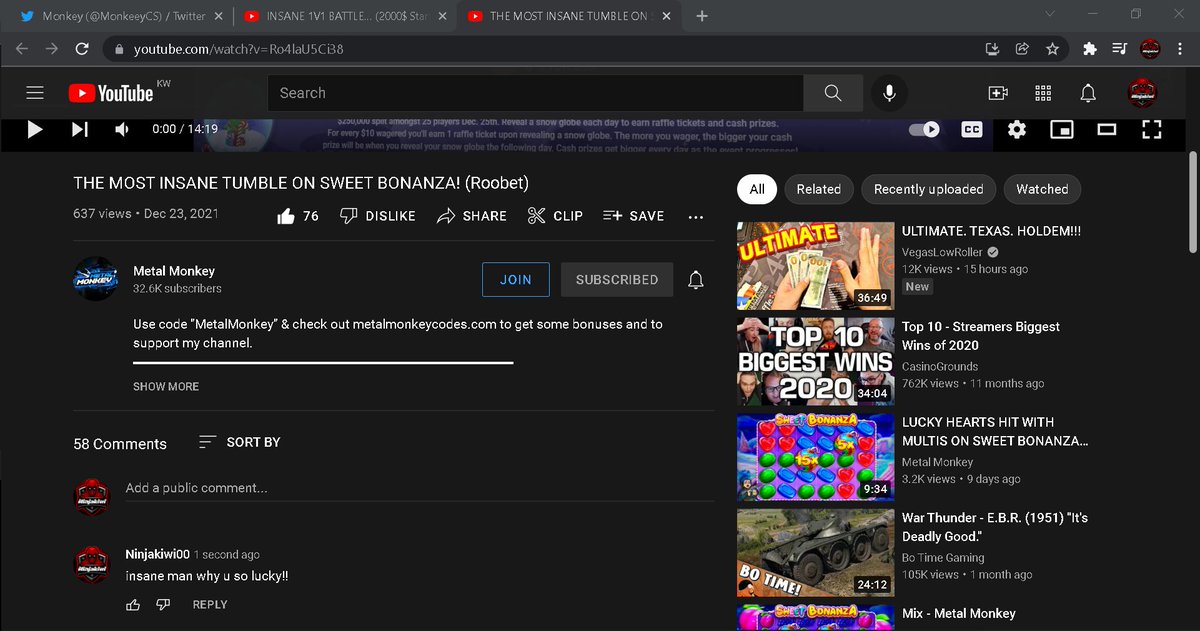Screen dimensions: 1200x631
Task: Select the All filter chip
Action: [757, 189]
